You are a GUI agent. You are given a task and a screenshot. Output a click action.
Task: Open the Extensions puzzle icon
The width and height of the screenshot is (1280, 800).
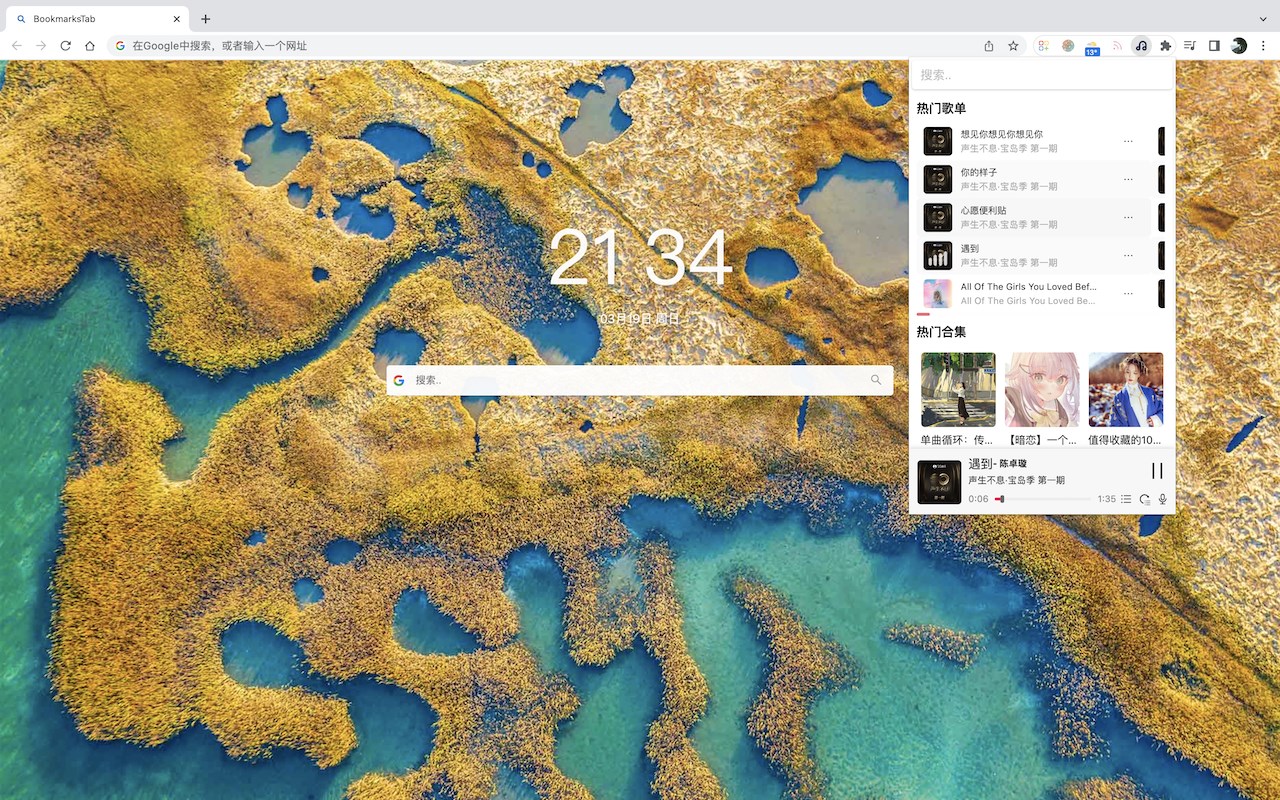coord(1165,46)
